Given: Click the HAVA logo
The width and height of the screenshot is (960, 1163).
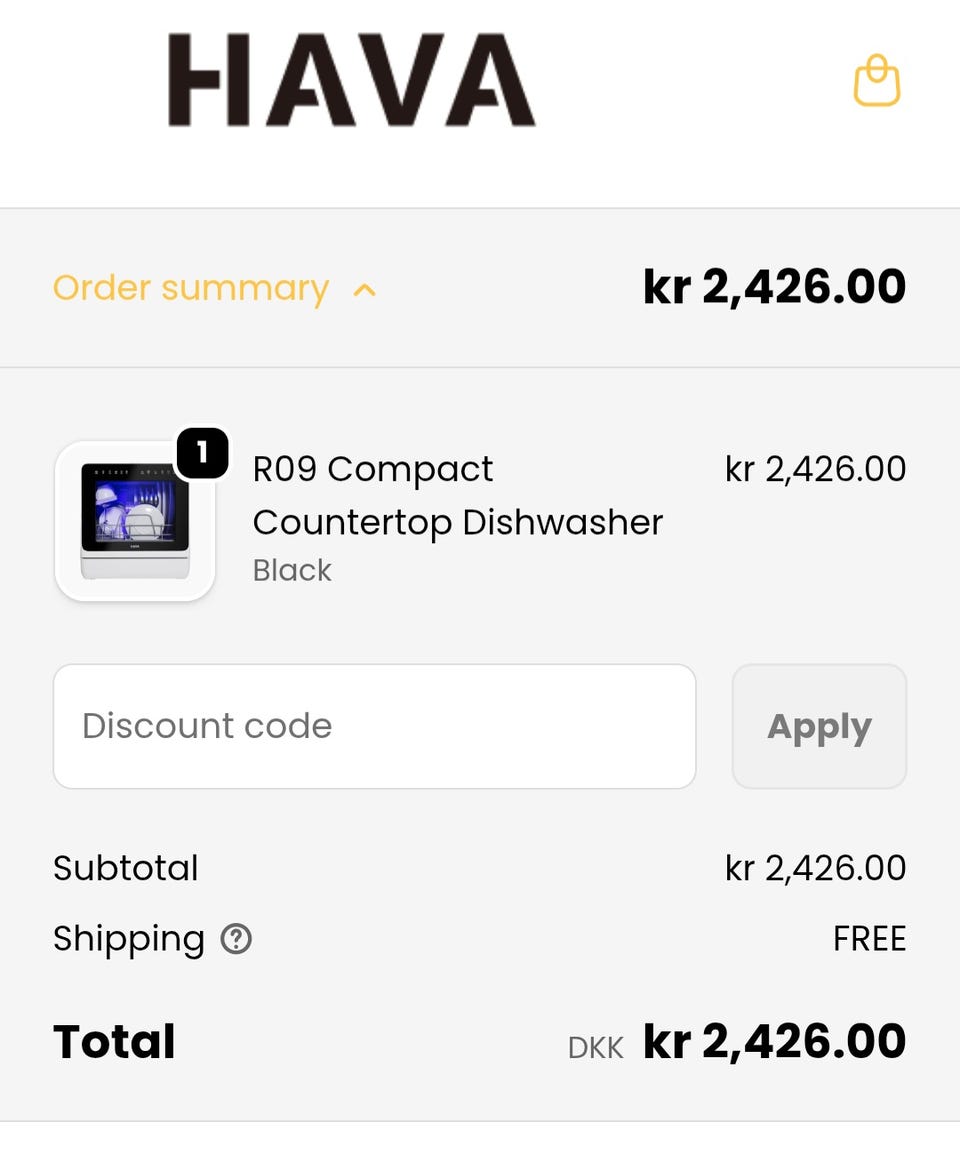Looking at the screenshot, I should point(352,80).
